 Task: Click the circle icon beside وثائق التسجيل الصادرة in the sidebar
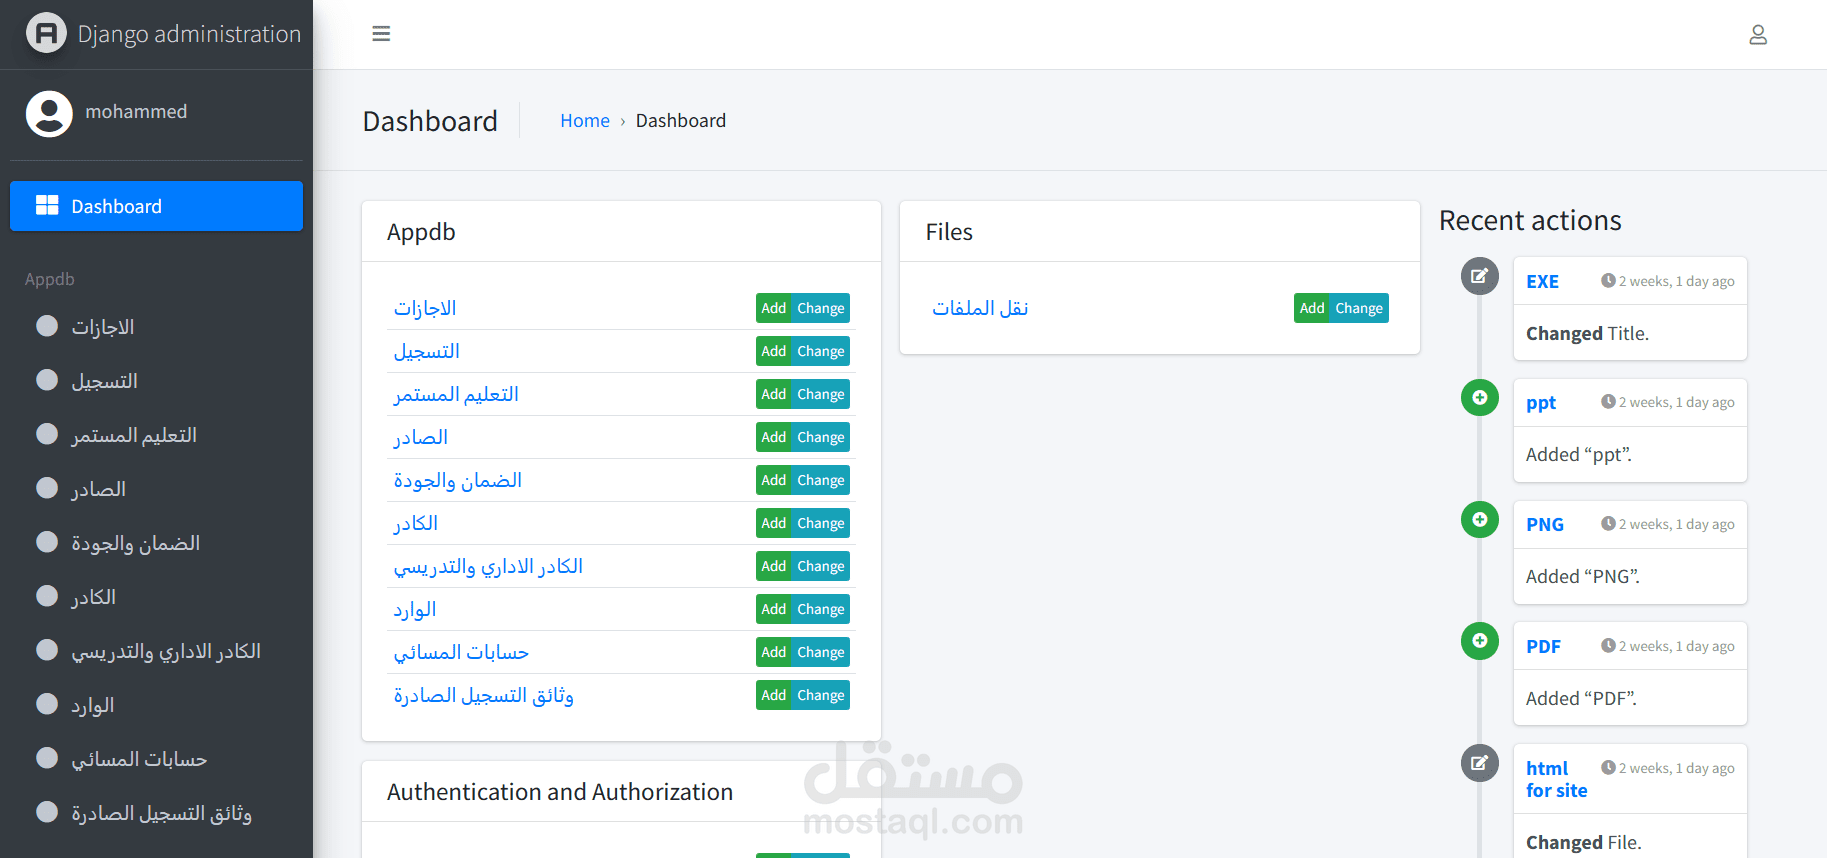47,812
